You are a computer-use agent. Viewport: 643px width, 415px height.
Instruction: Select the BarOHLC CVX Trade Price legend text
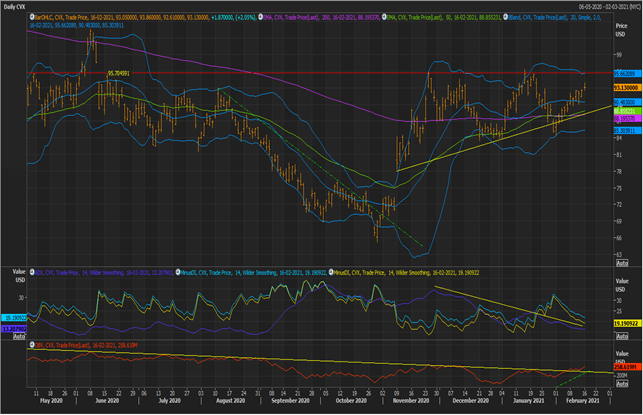tap(146, 18)
